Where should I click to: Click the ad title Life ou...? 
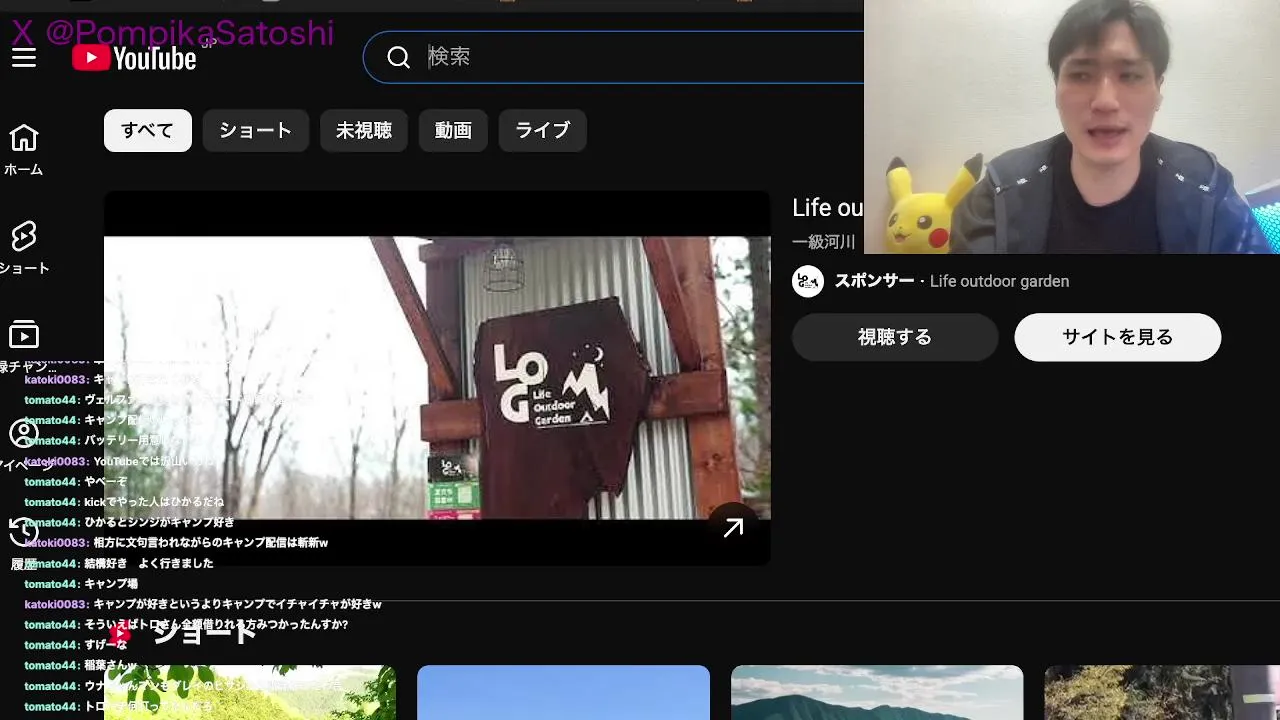(x=827, y=208)
